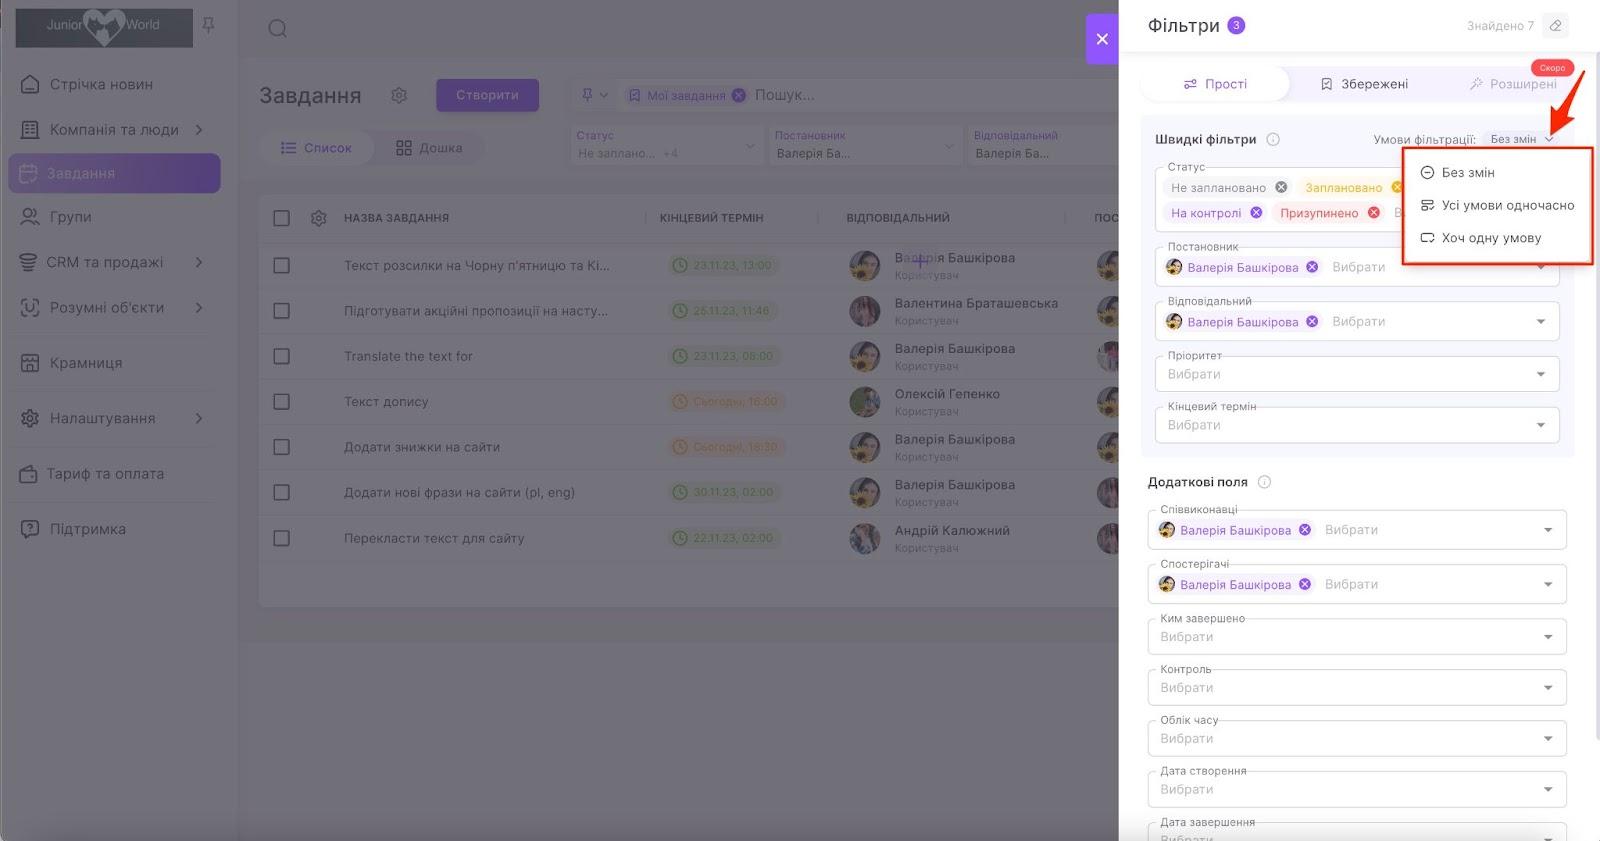Click the Junior World logo
This screenshot has width=1600, height=841.
coord(104,27)
